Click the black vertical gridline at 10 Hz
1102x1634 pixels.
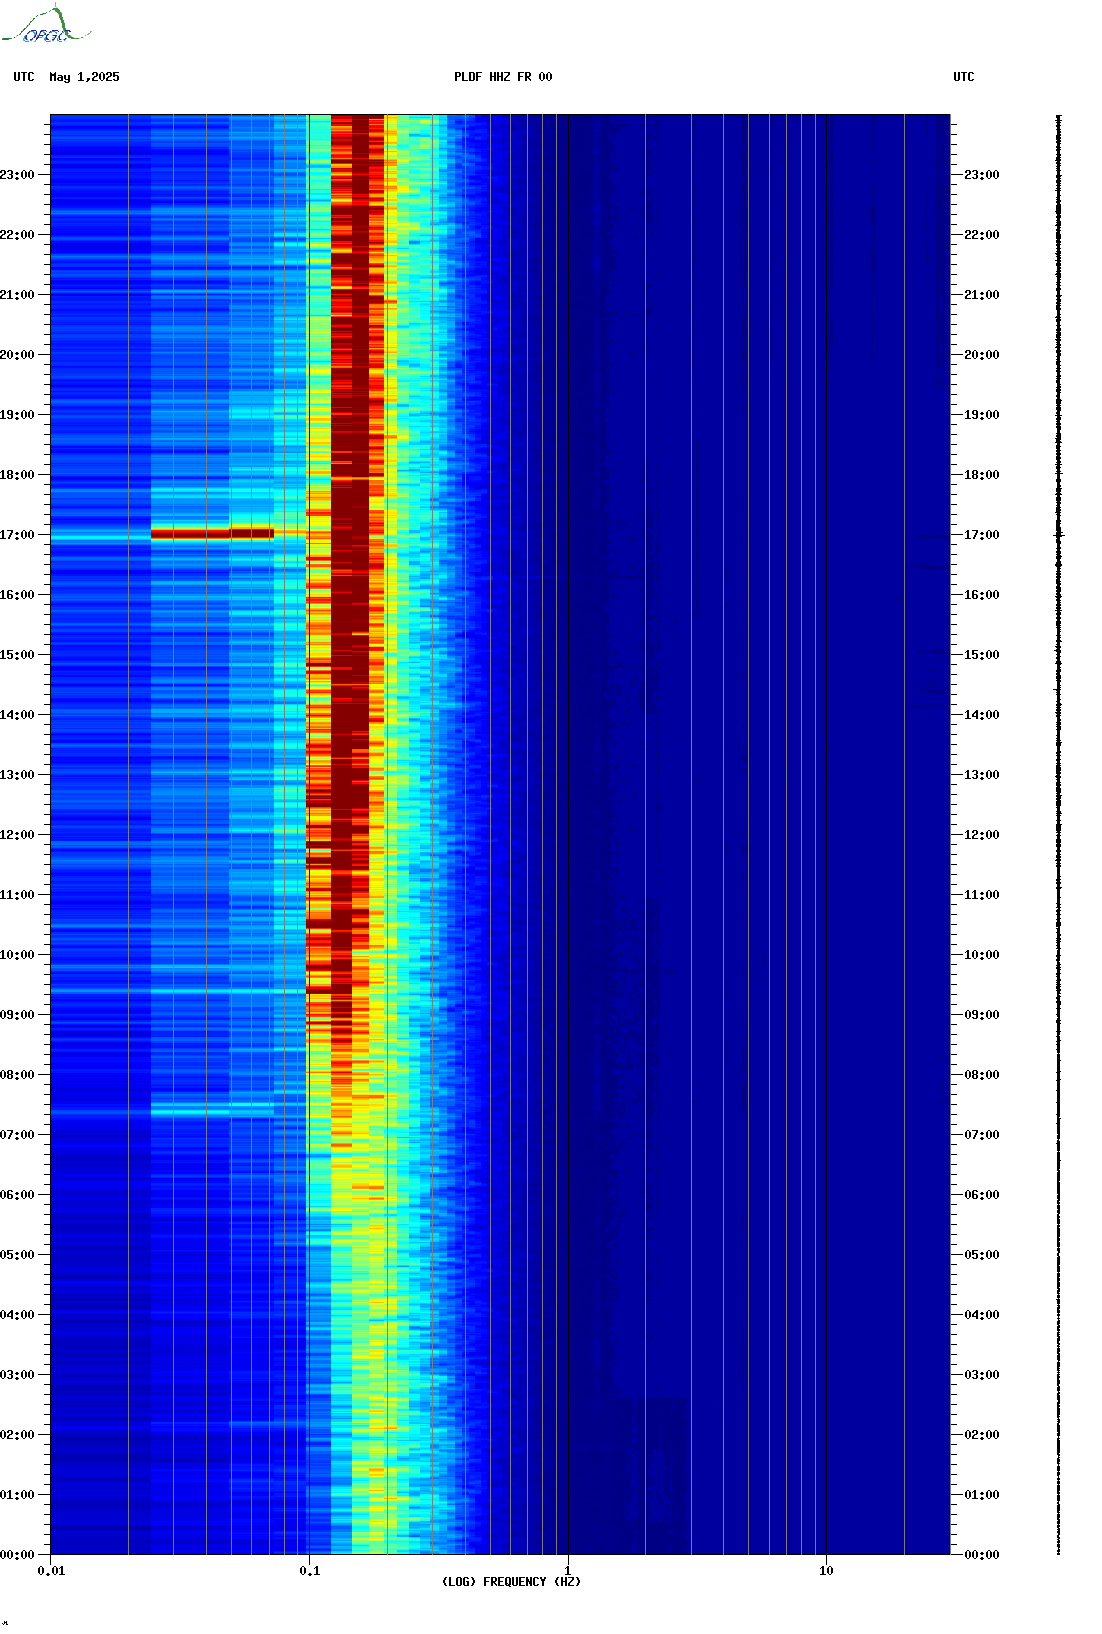[826, 835]
